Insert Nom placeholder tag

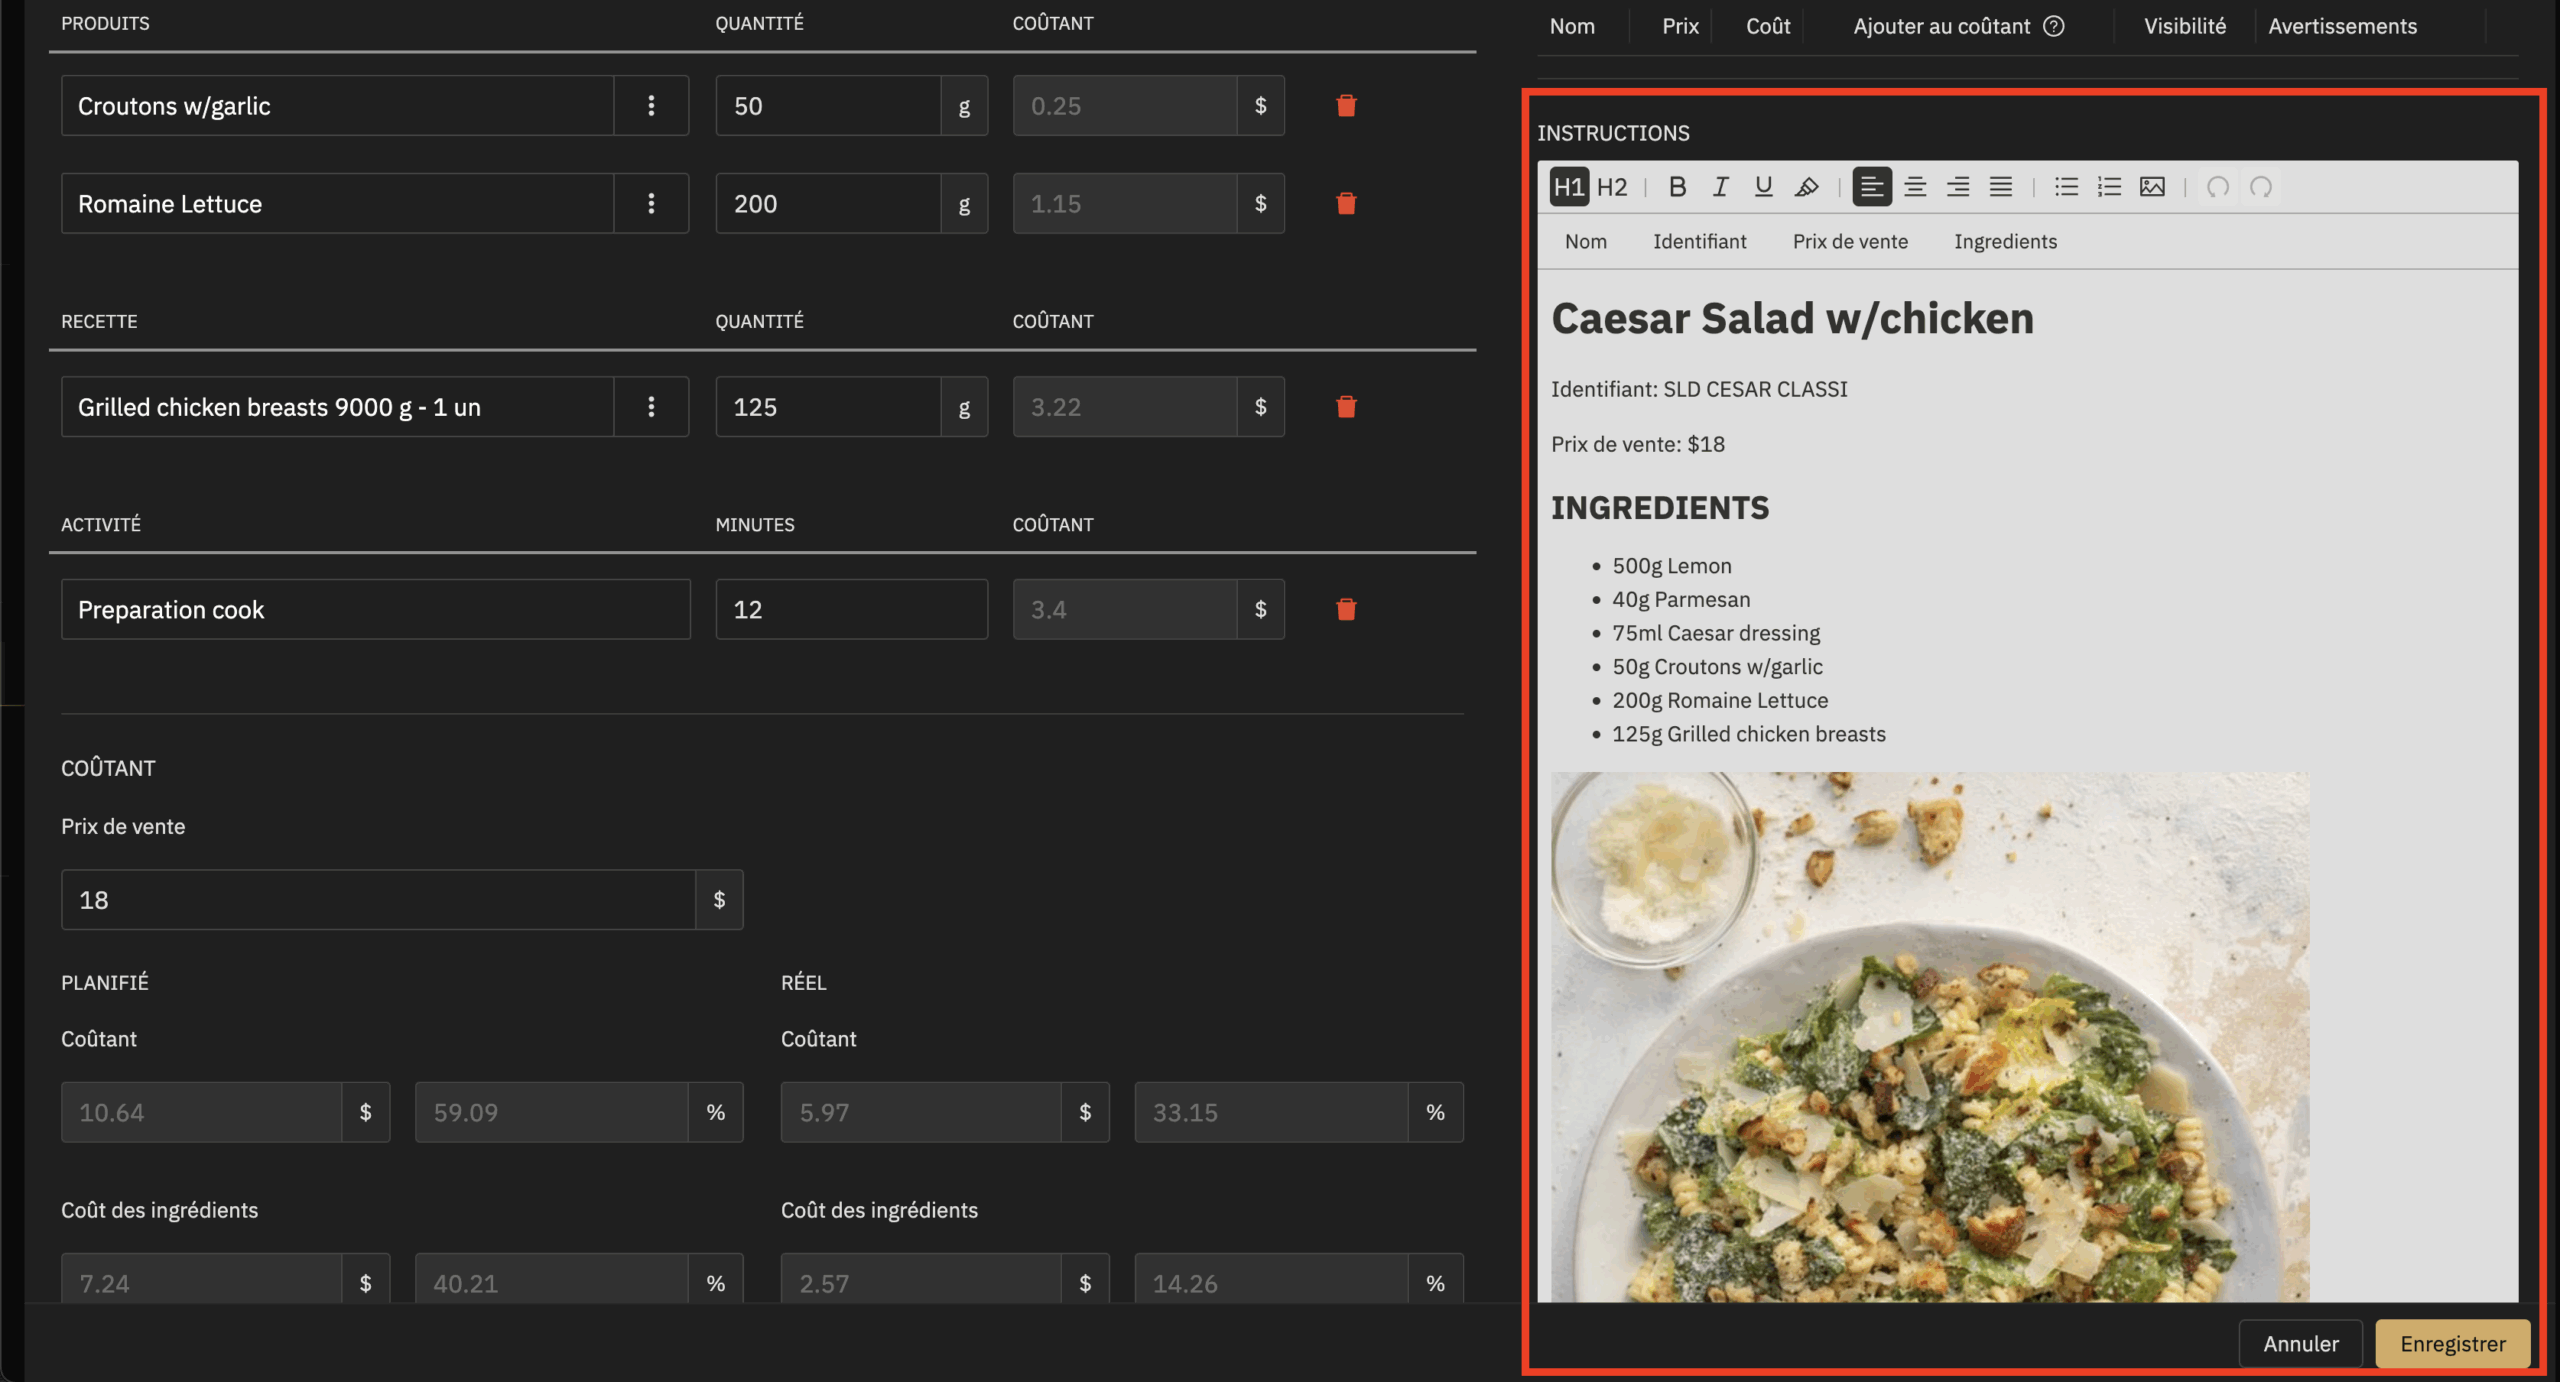(x=1585, y=241)
